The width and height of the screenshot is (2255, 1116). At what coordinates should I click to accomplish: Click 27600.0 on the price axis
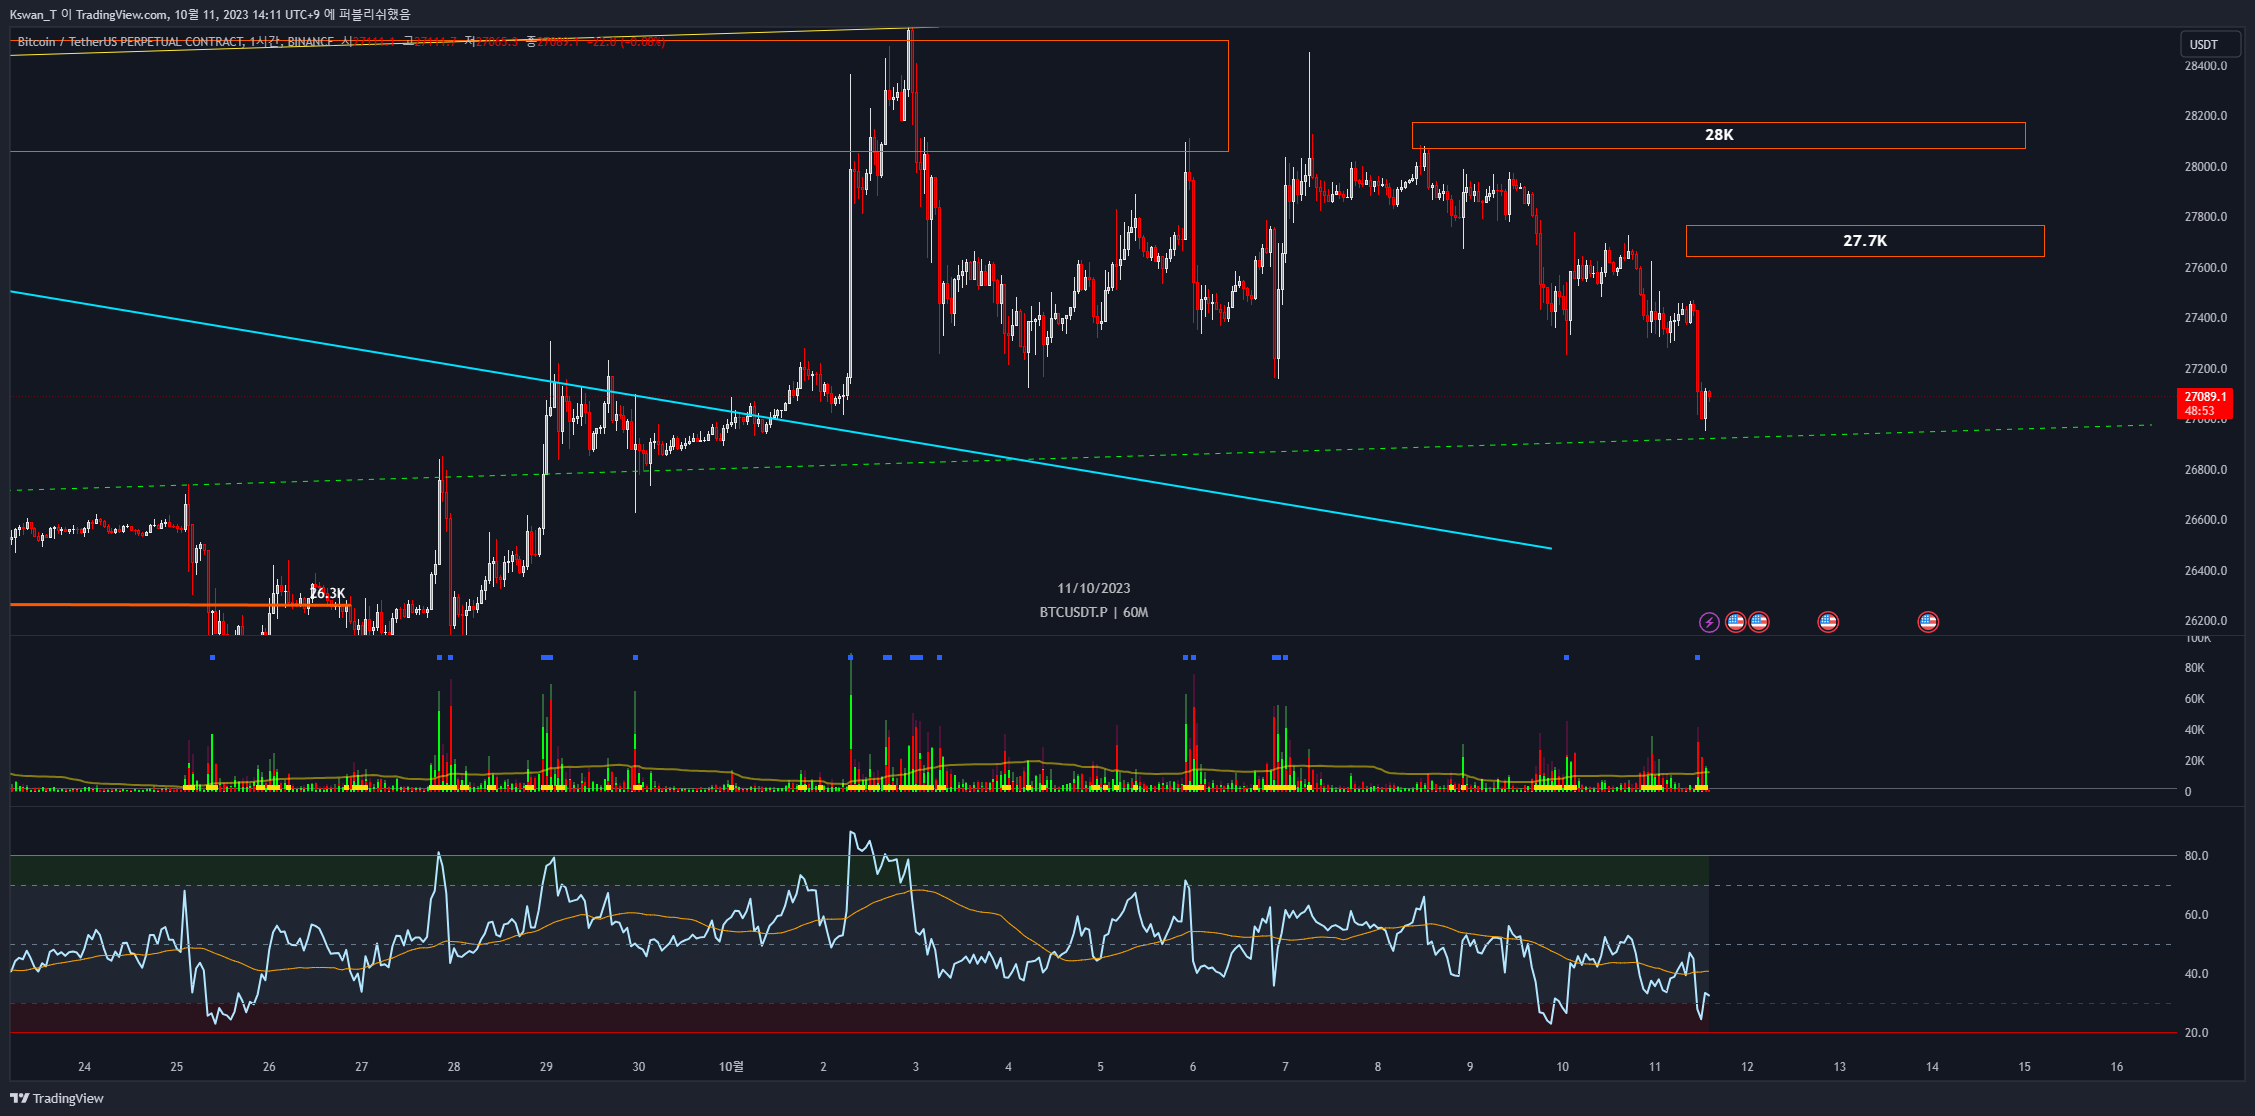2206,268
